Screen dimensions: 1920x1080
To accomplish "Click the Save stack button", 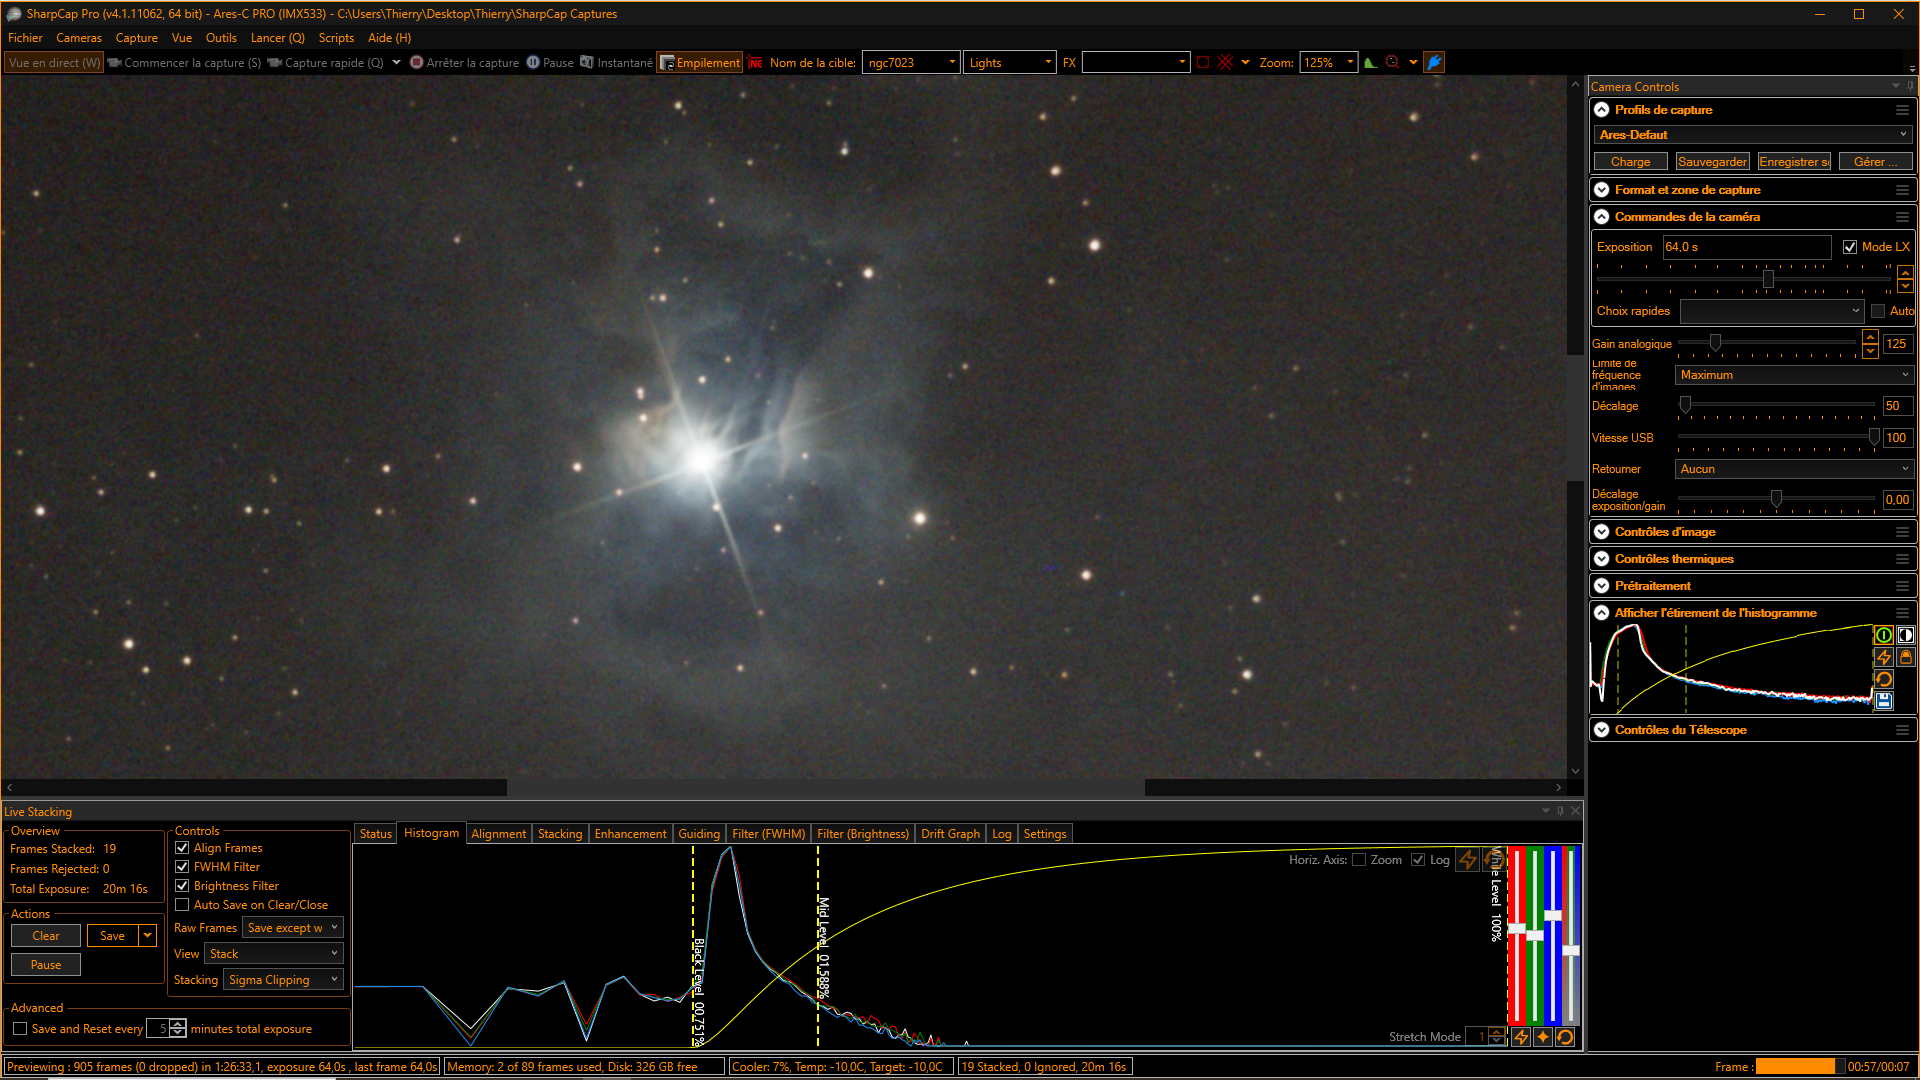I will coord(113,936).
